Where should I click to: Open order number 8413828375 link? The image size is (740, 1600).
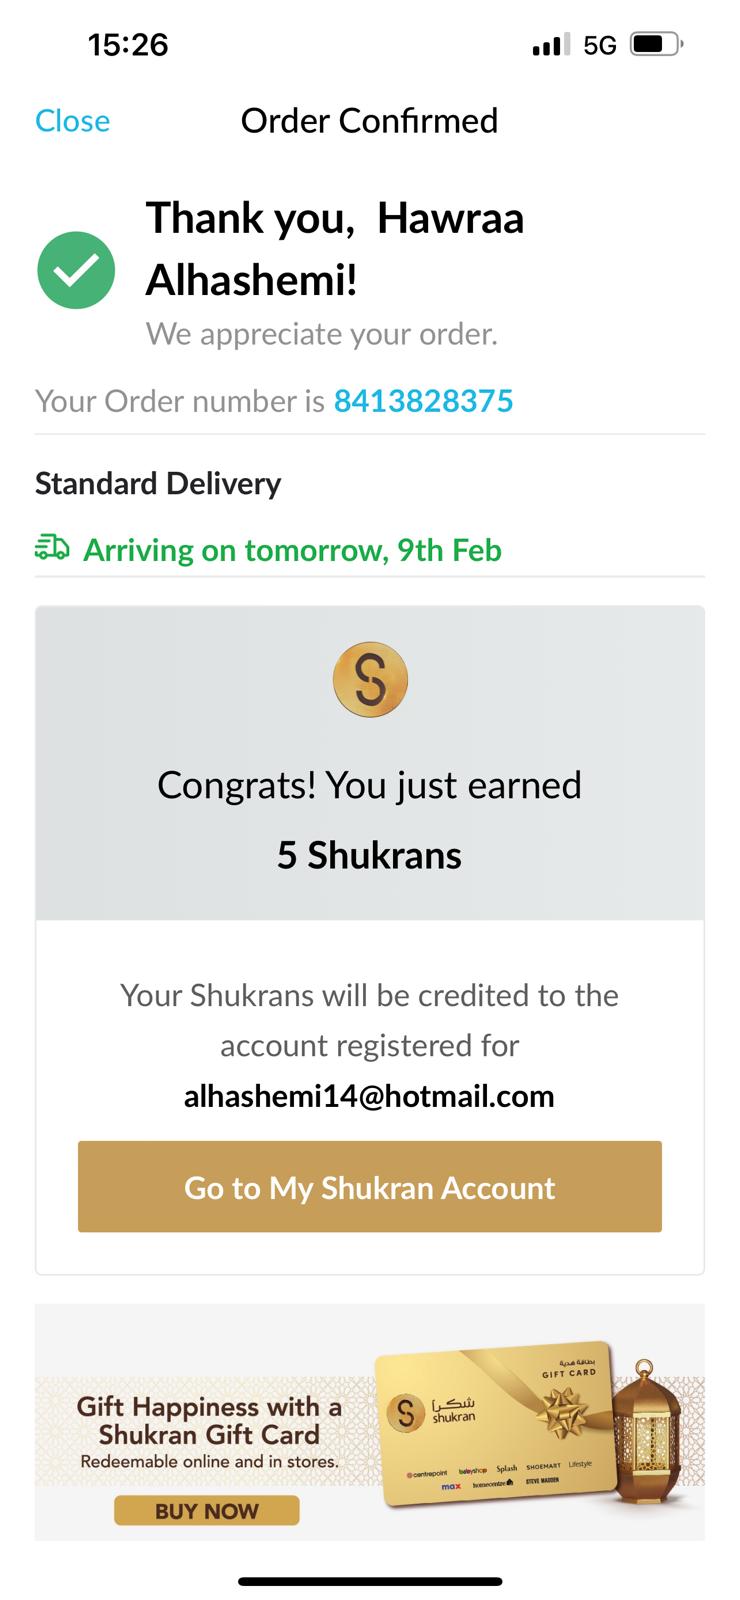423,401
